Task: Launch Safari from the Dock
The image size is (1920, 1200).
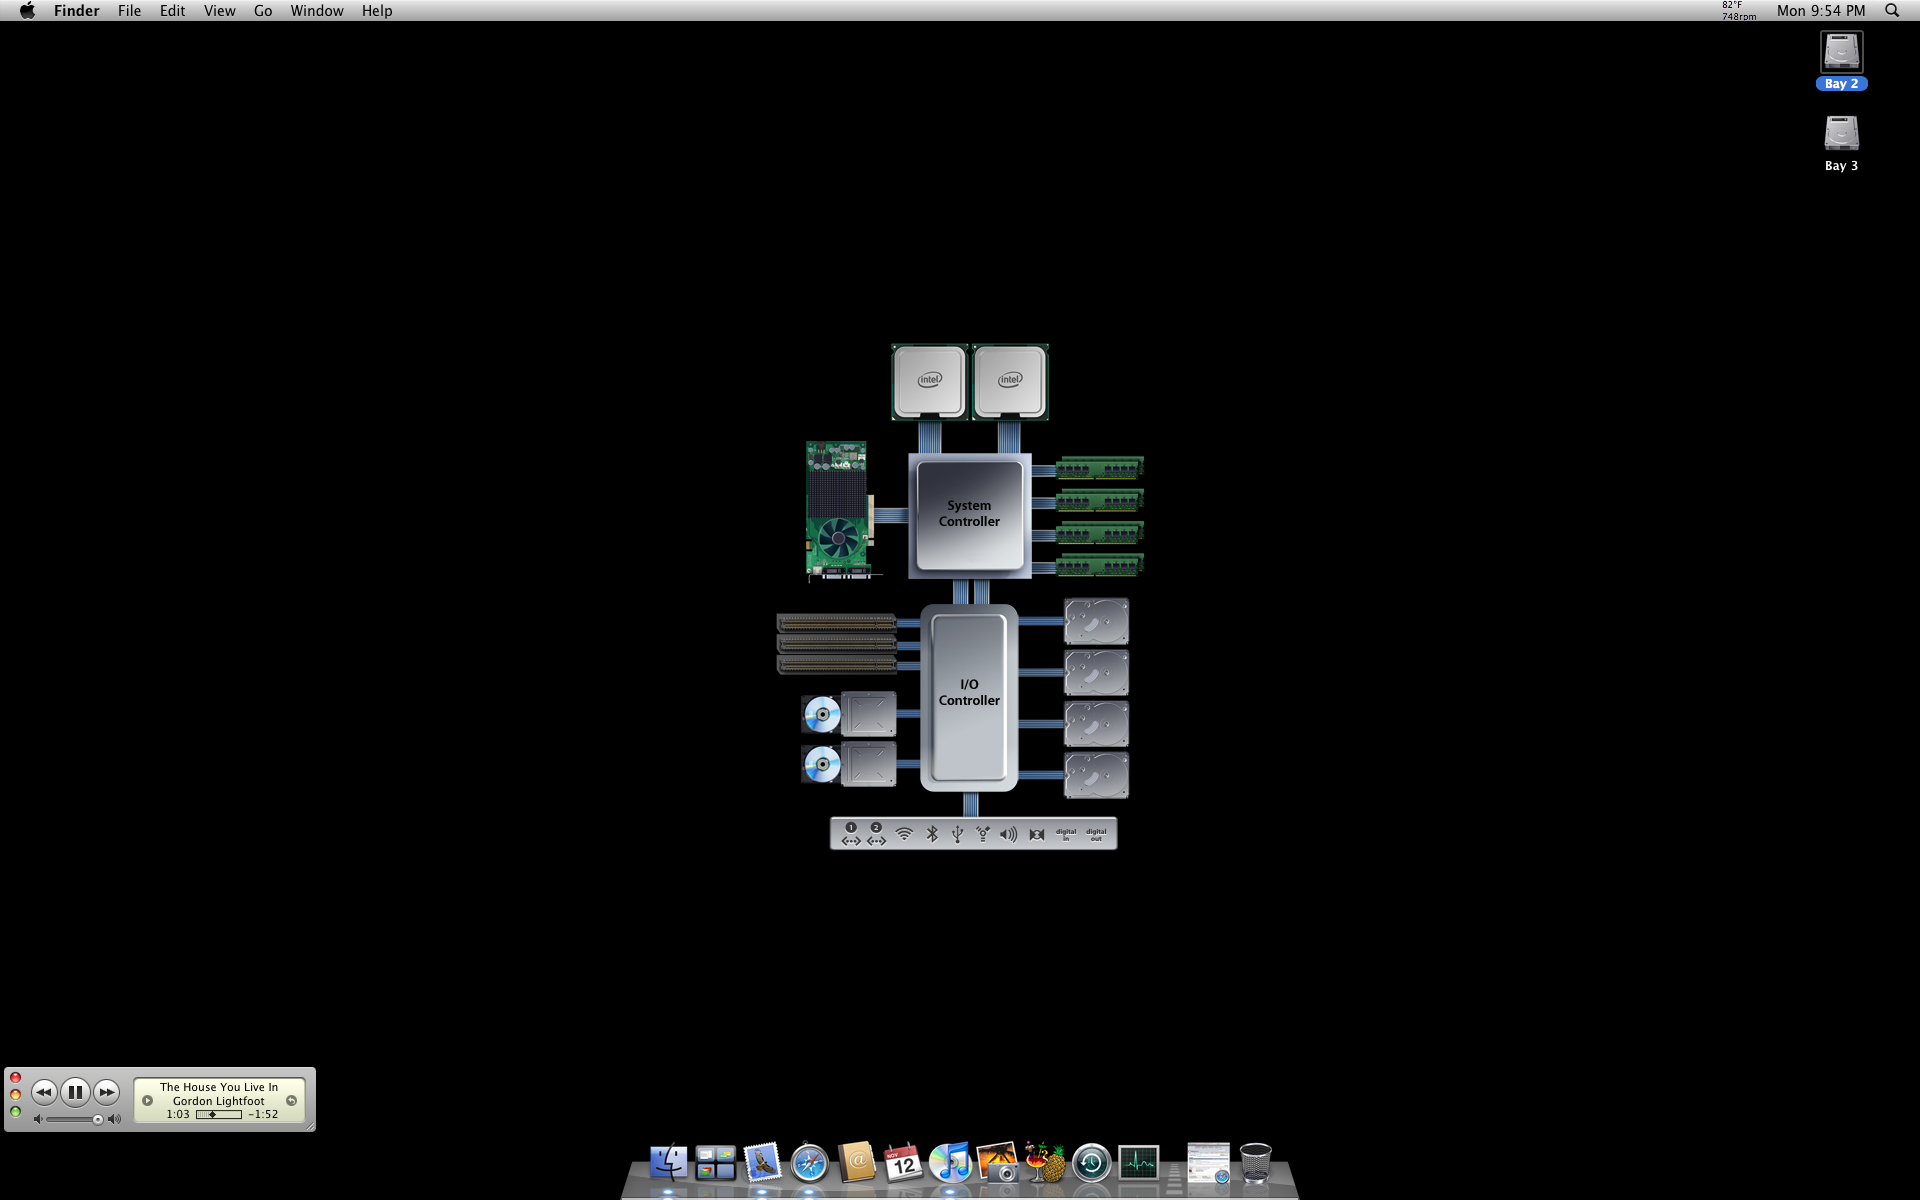Action: pyautogui.click(x=809, y=1164)
